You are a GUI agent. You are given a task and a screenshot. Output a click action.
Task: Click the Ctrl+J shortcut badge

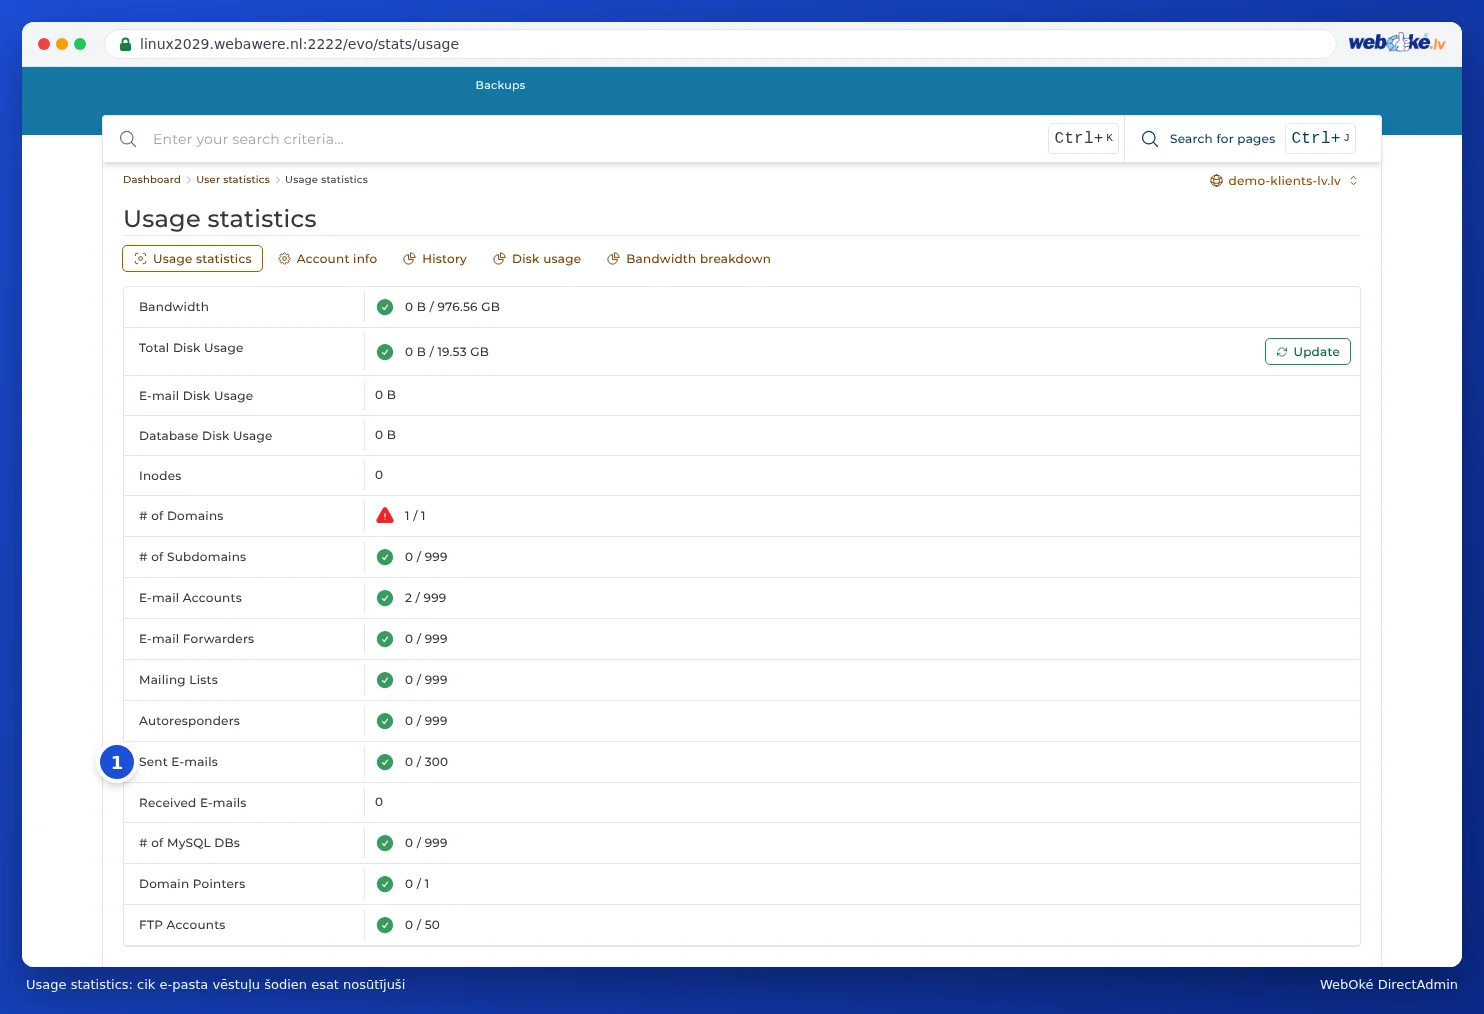(x=1320, y=138)
